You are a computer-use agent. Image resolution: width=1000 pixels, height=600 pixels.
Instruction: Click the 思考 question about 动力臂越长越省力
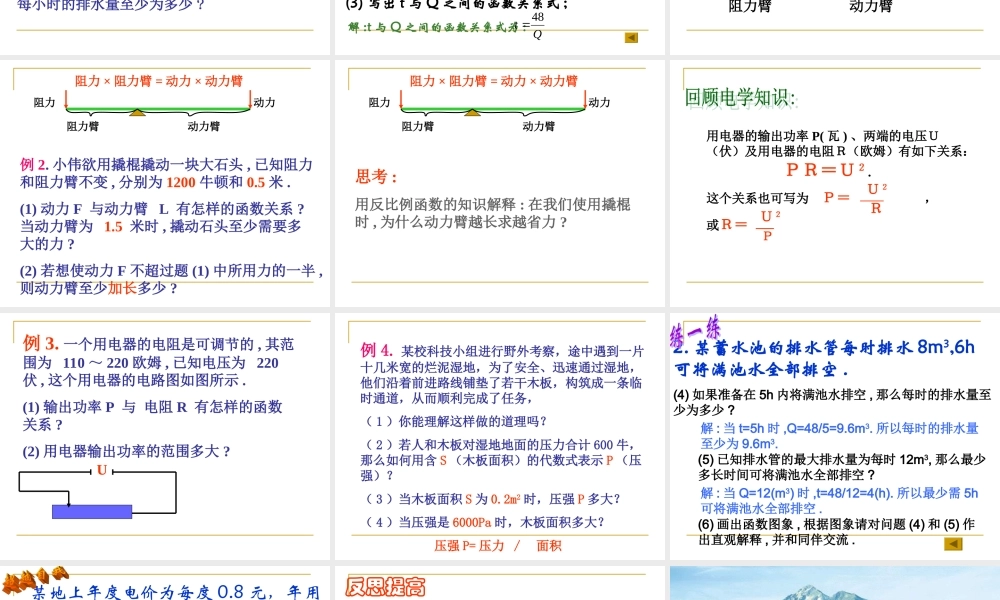pos(492,213)
